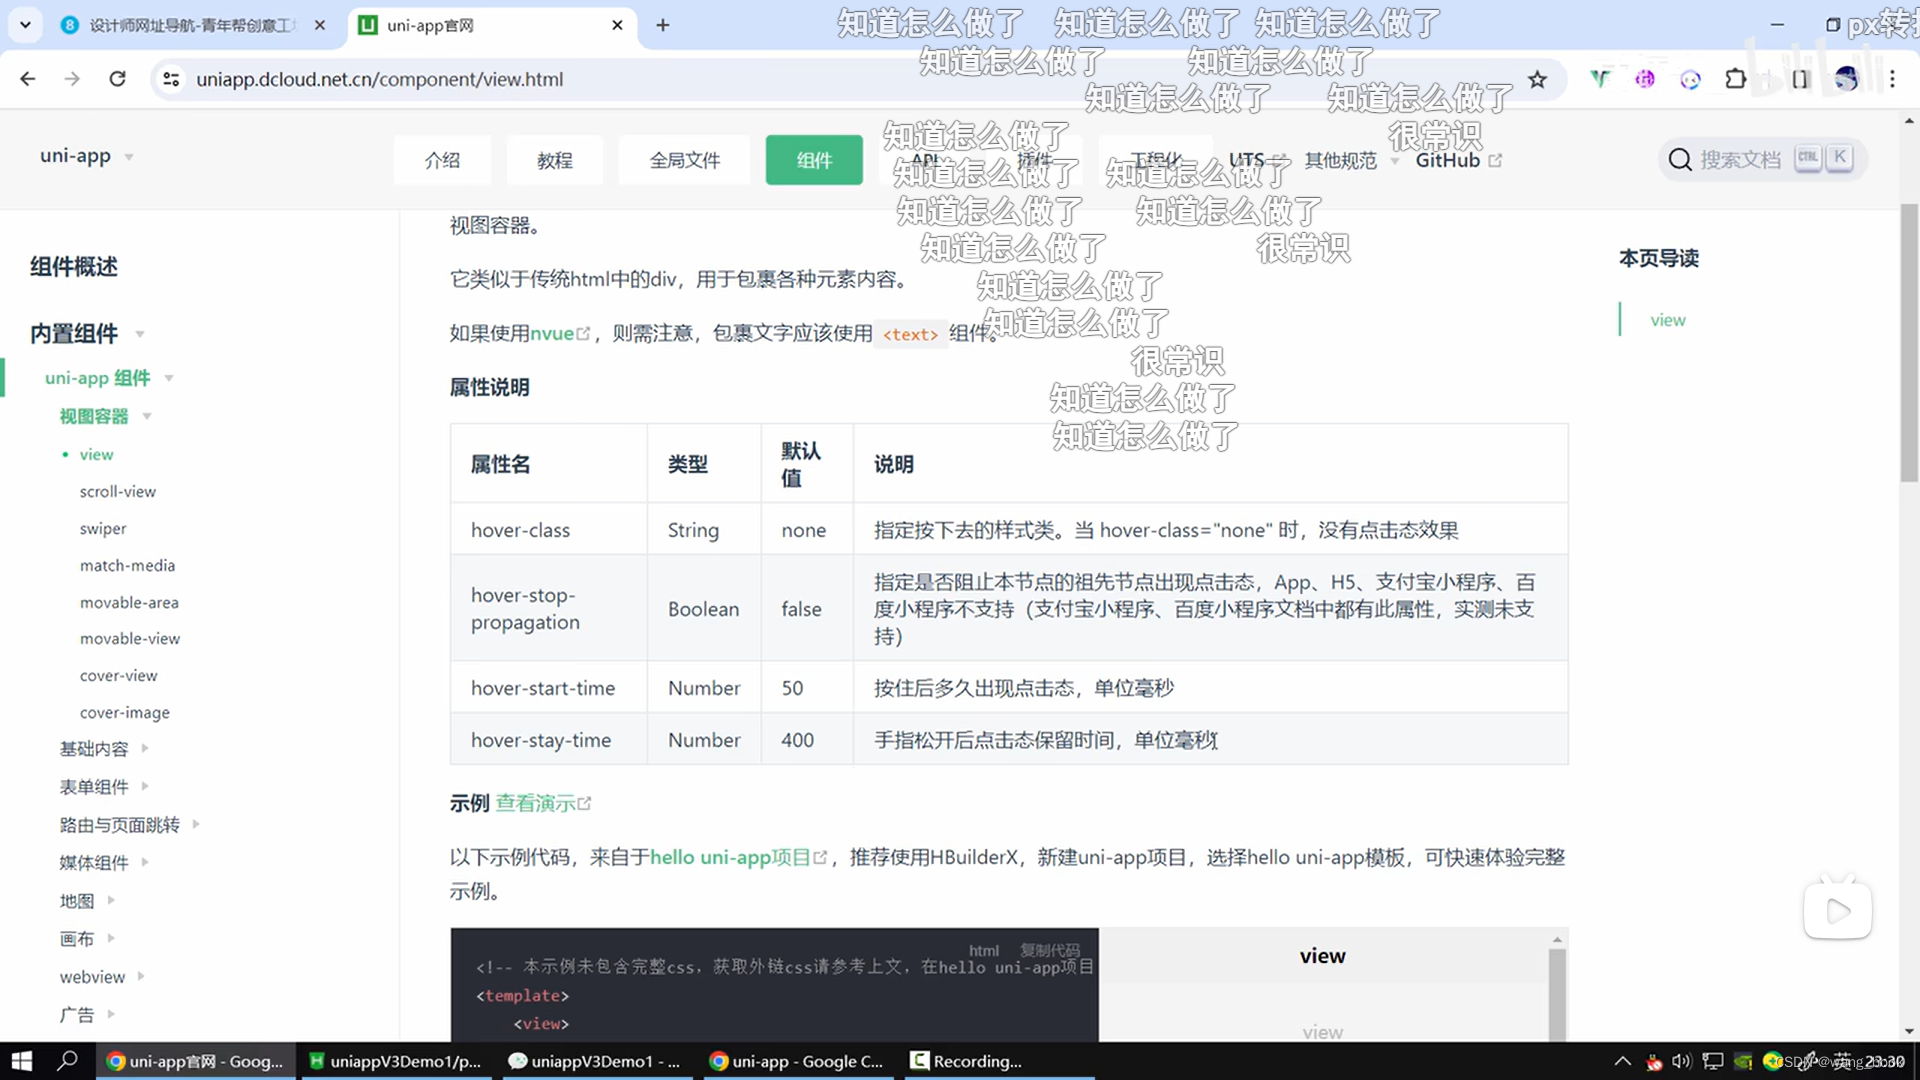Image resolution: width=1920 pixels, height=1080 pixels.
Task: Go back to the previous page
Action: 28,79
